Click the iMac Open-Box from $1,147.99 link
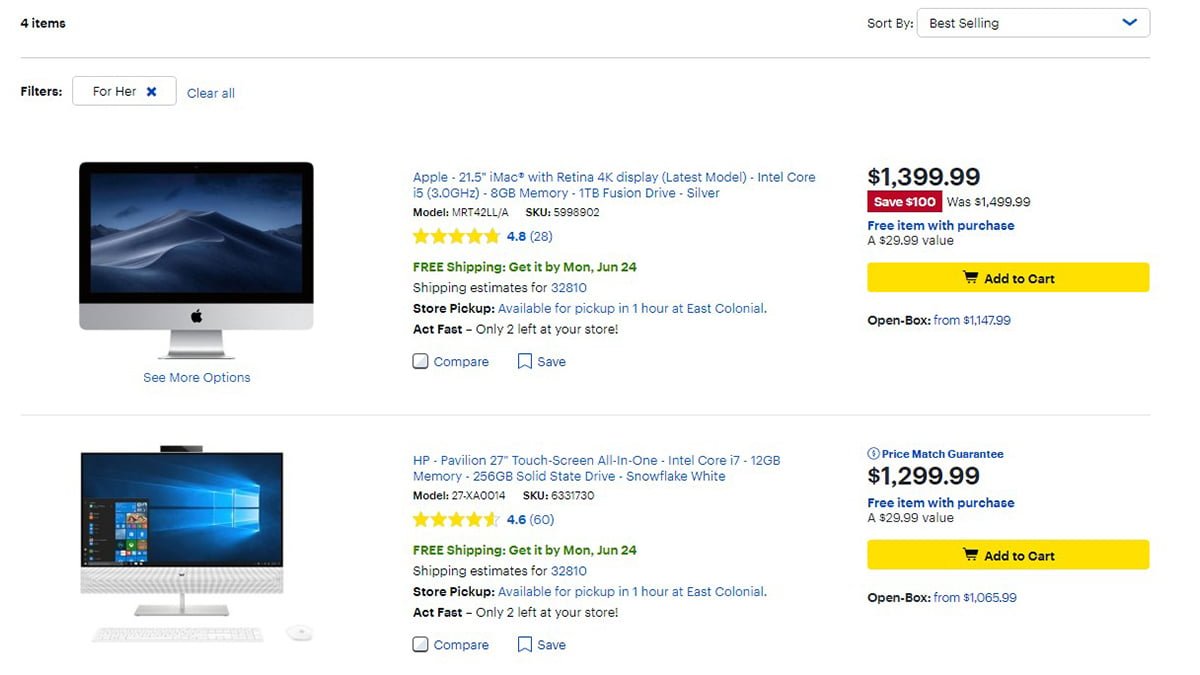This screenshot has width=1200, height=675. (971, 321)
